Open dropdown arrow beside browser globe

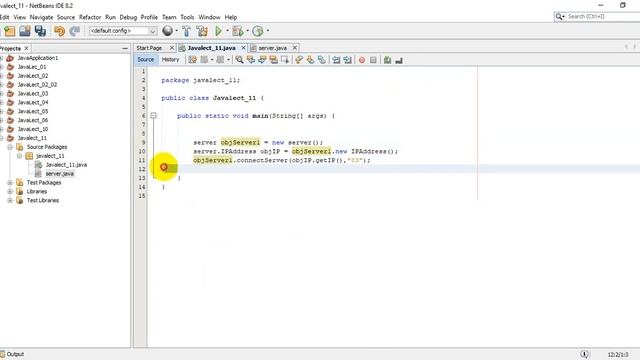(176, 31)
